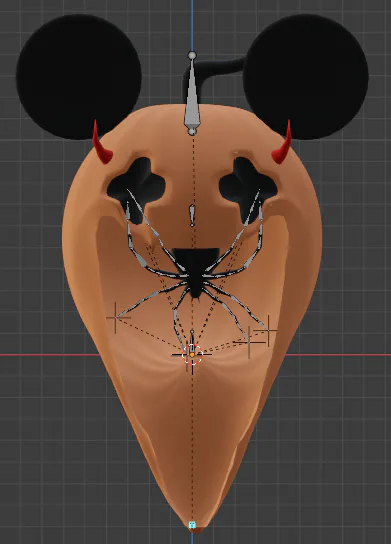Click the orange origin dot
Viewport: 391px width, 544px height.
(x=192, y=355)
